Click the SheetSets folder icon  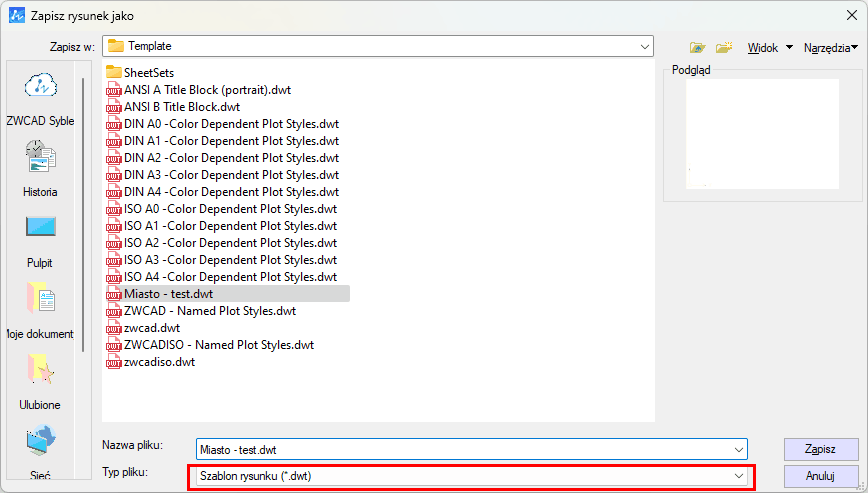(x=113, y=72)
